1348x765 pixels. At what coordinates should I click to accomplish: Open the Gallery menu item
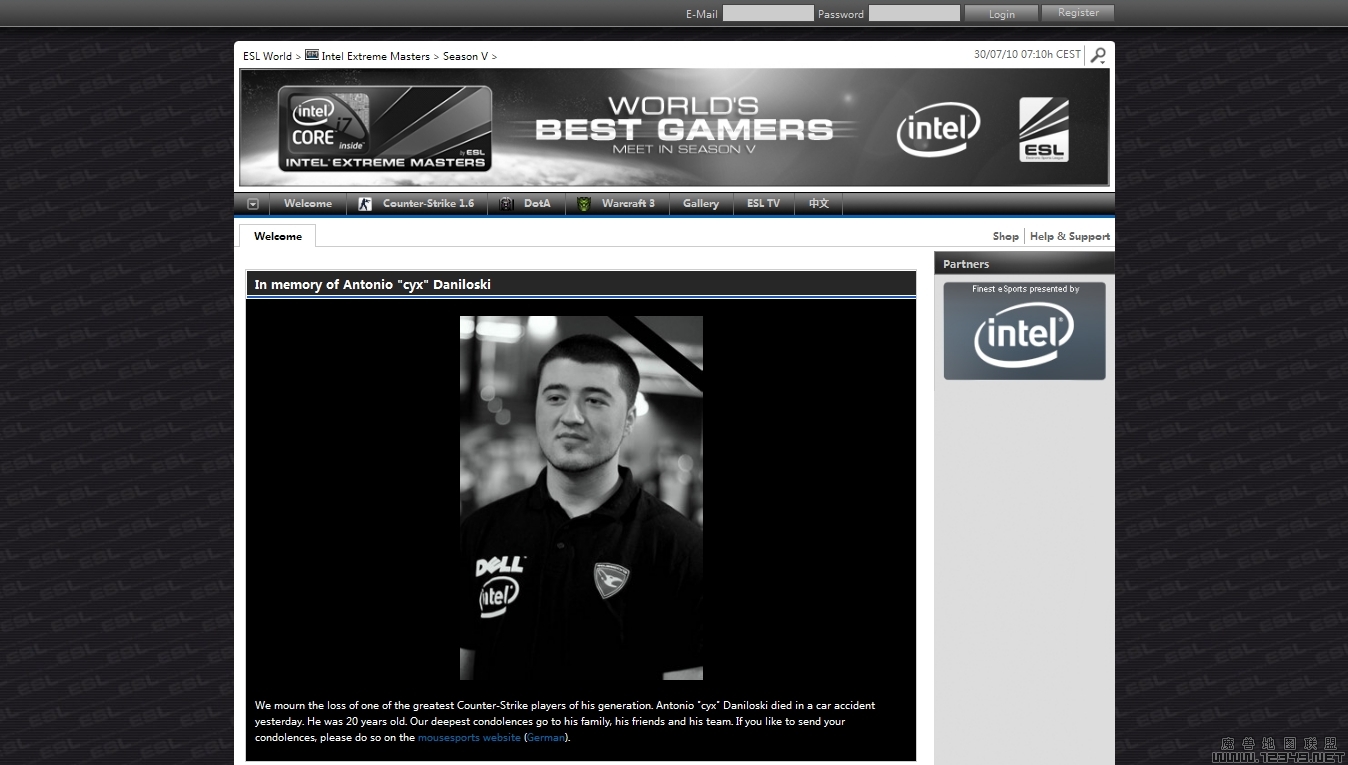pos(701,204)
